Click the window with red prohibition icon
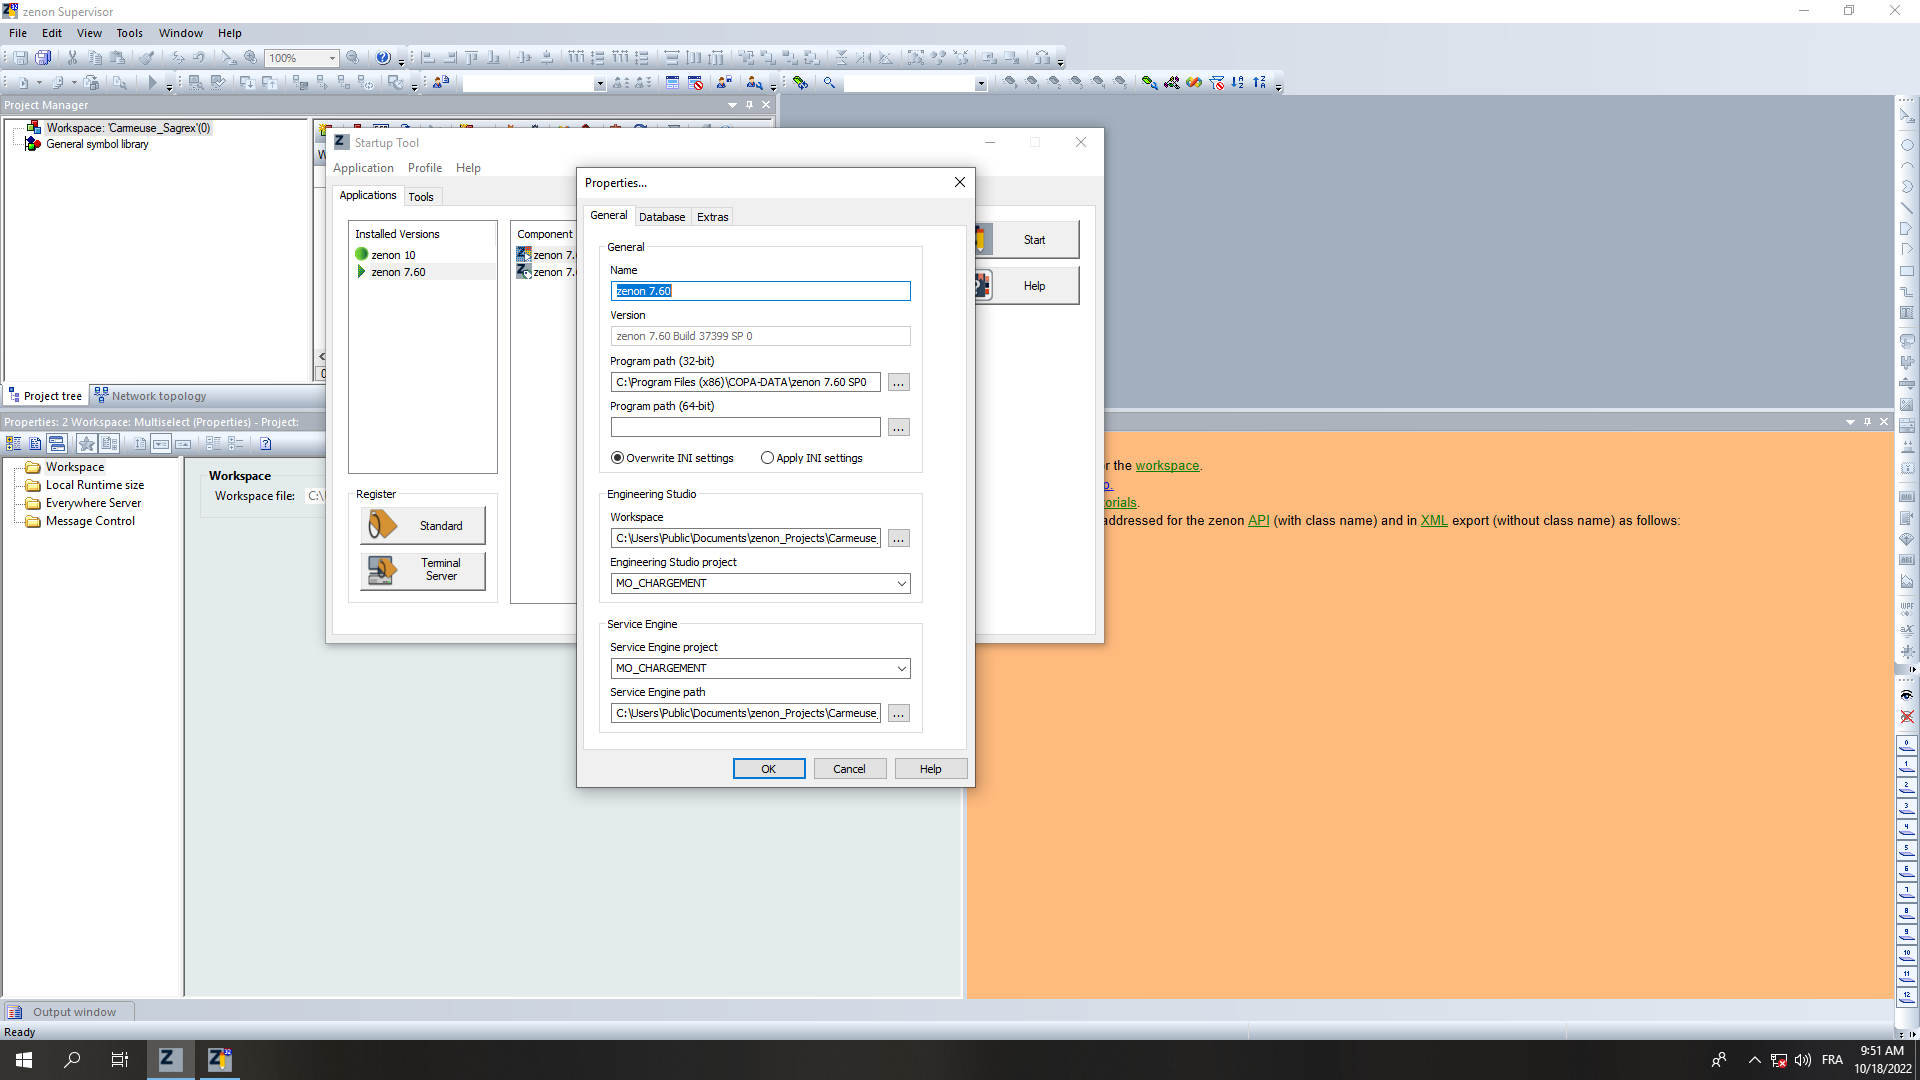Image resolution: width=1920 pixels, height=1080 pixels. 696,83
